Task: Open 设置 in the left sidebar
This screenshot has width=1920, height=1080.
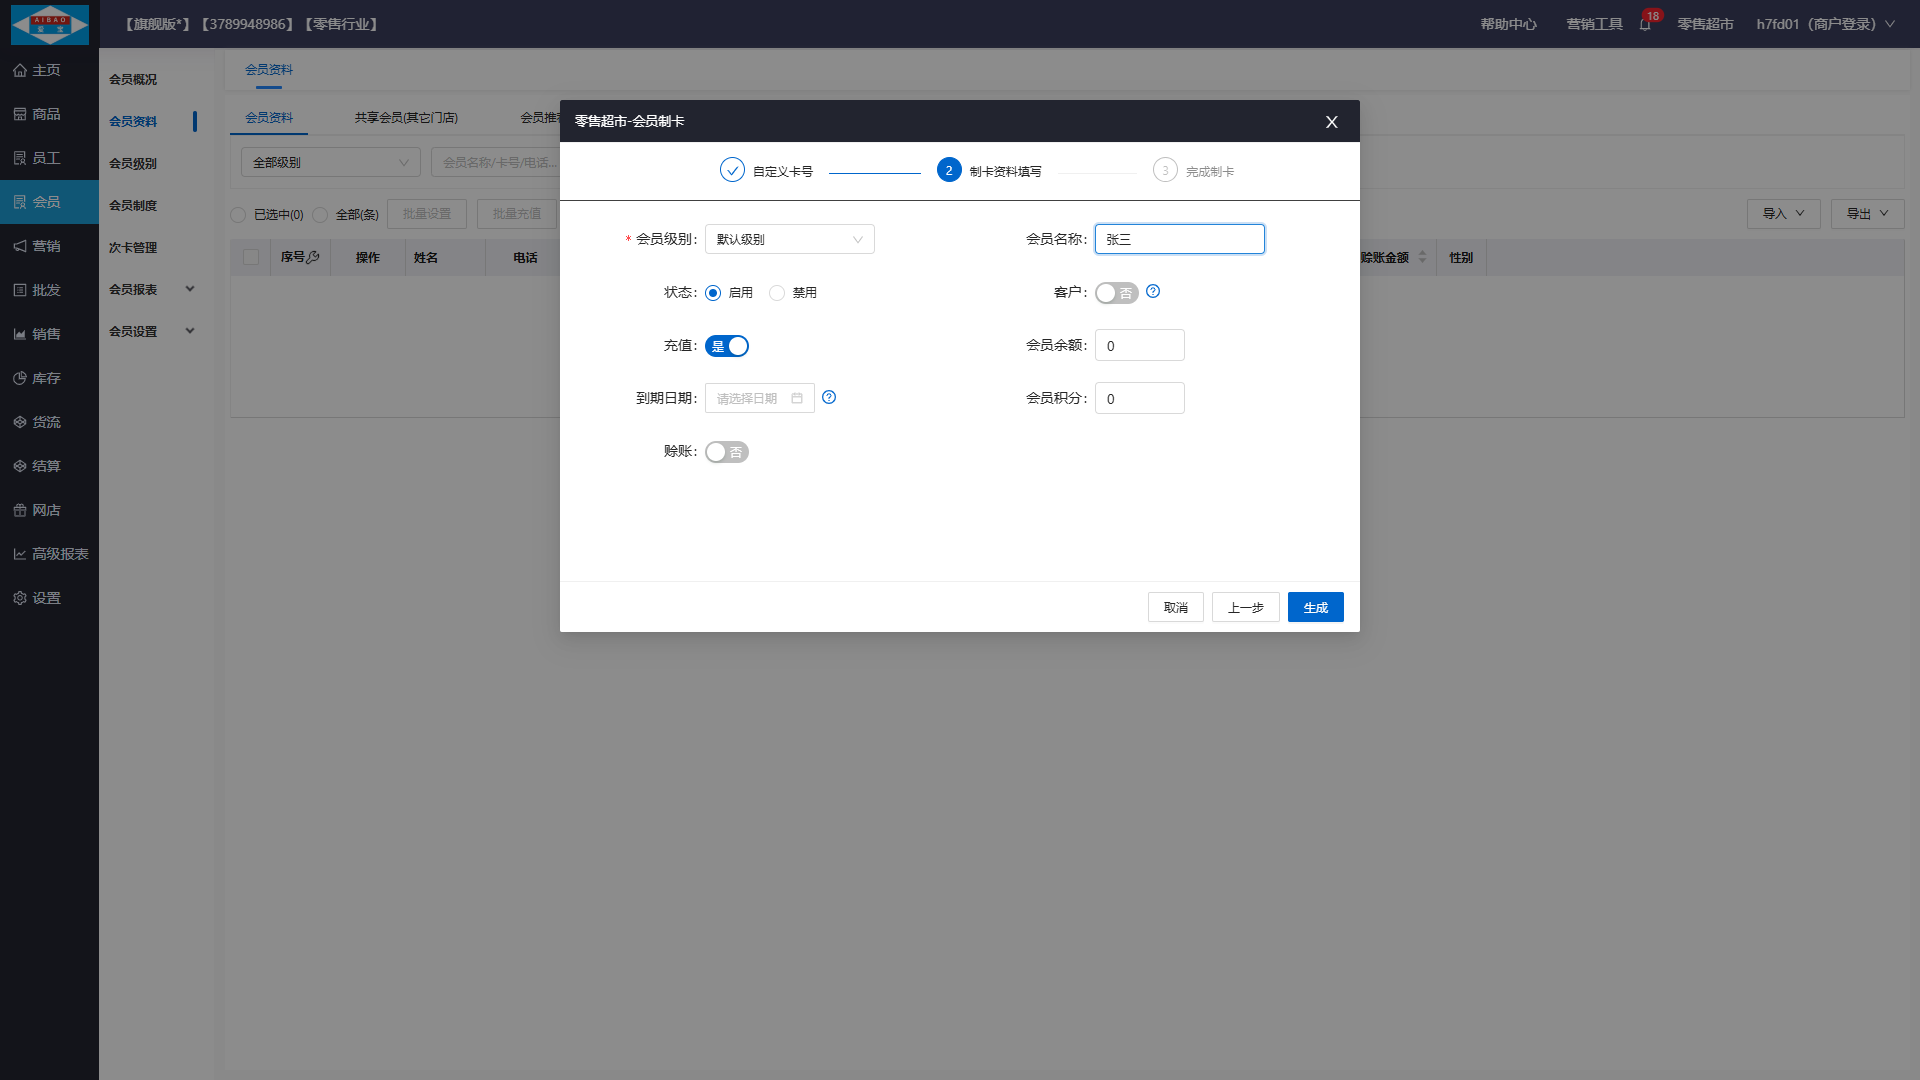Action: pyautogui.click(x=47, y=598)
